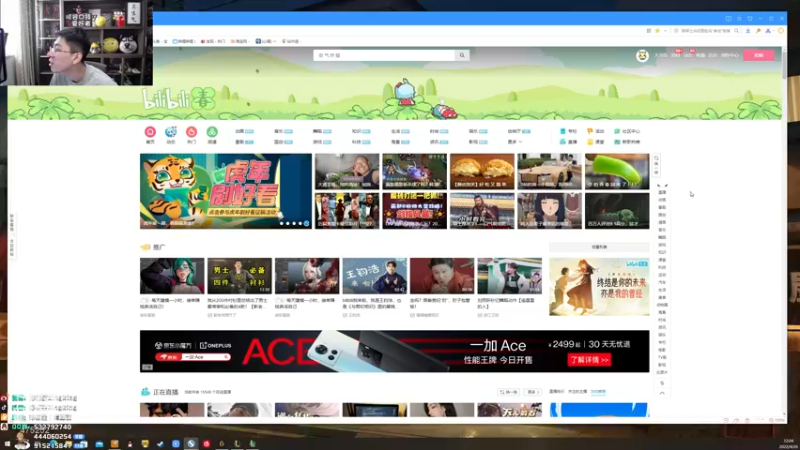The image size is (800, 450).
Task: Open the browser downloads icon
Action: [x=748, y=31]
